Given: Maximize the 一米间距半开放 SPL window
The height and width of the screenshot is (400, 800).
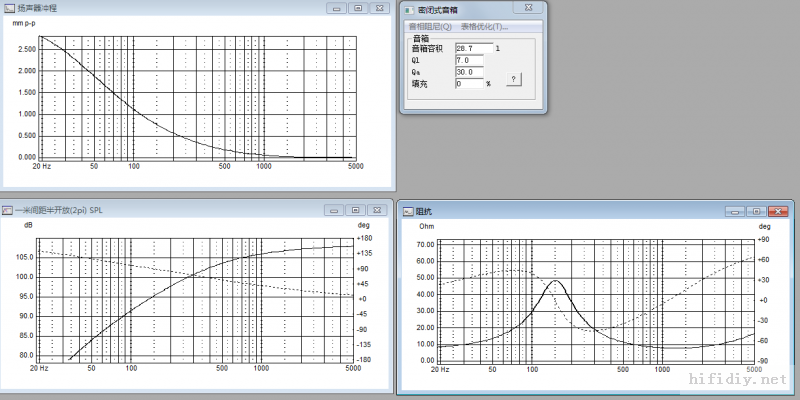Looking at the screenshot, I should (355, 211).
